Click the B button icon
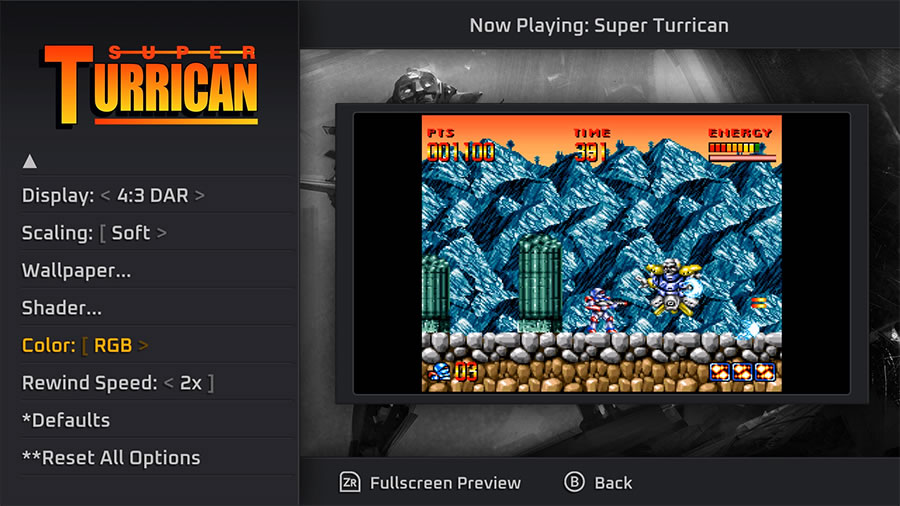The image size is (900, 506). pyautogui.click(x=574, y=482)
